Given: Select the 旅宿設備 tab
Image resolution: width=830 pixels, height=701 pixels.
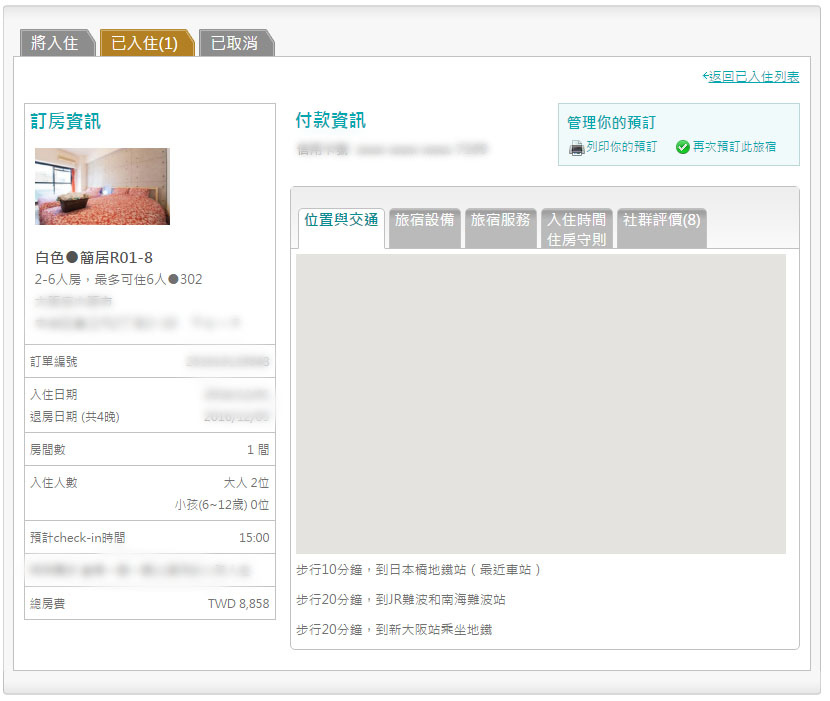Looking at the screenshot, I should [x=425, y=228].
